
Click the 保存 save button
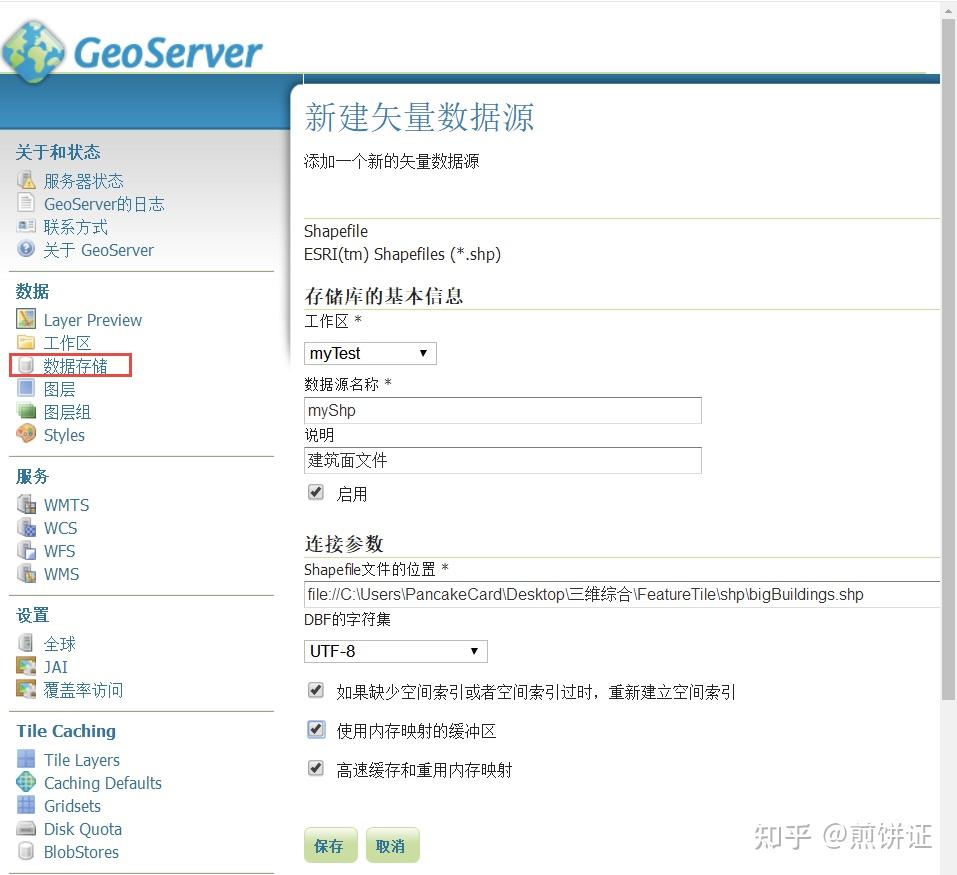(x=330, y=844)
